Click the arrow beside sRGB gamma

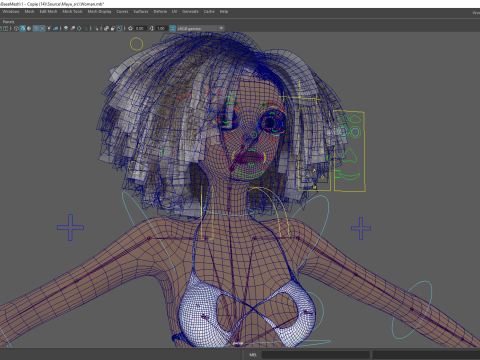221,29
